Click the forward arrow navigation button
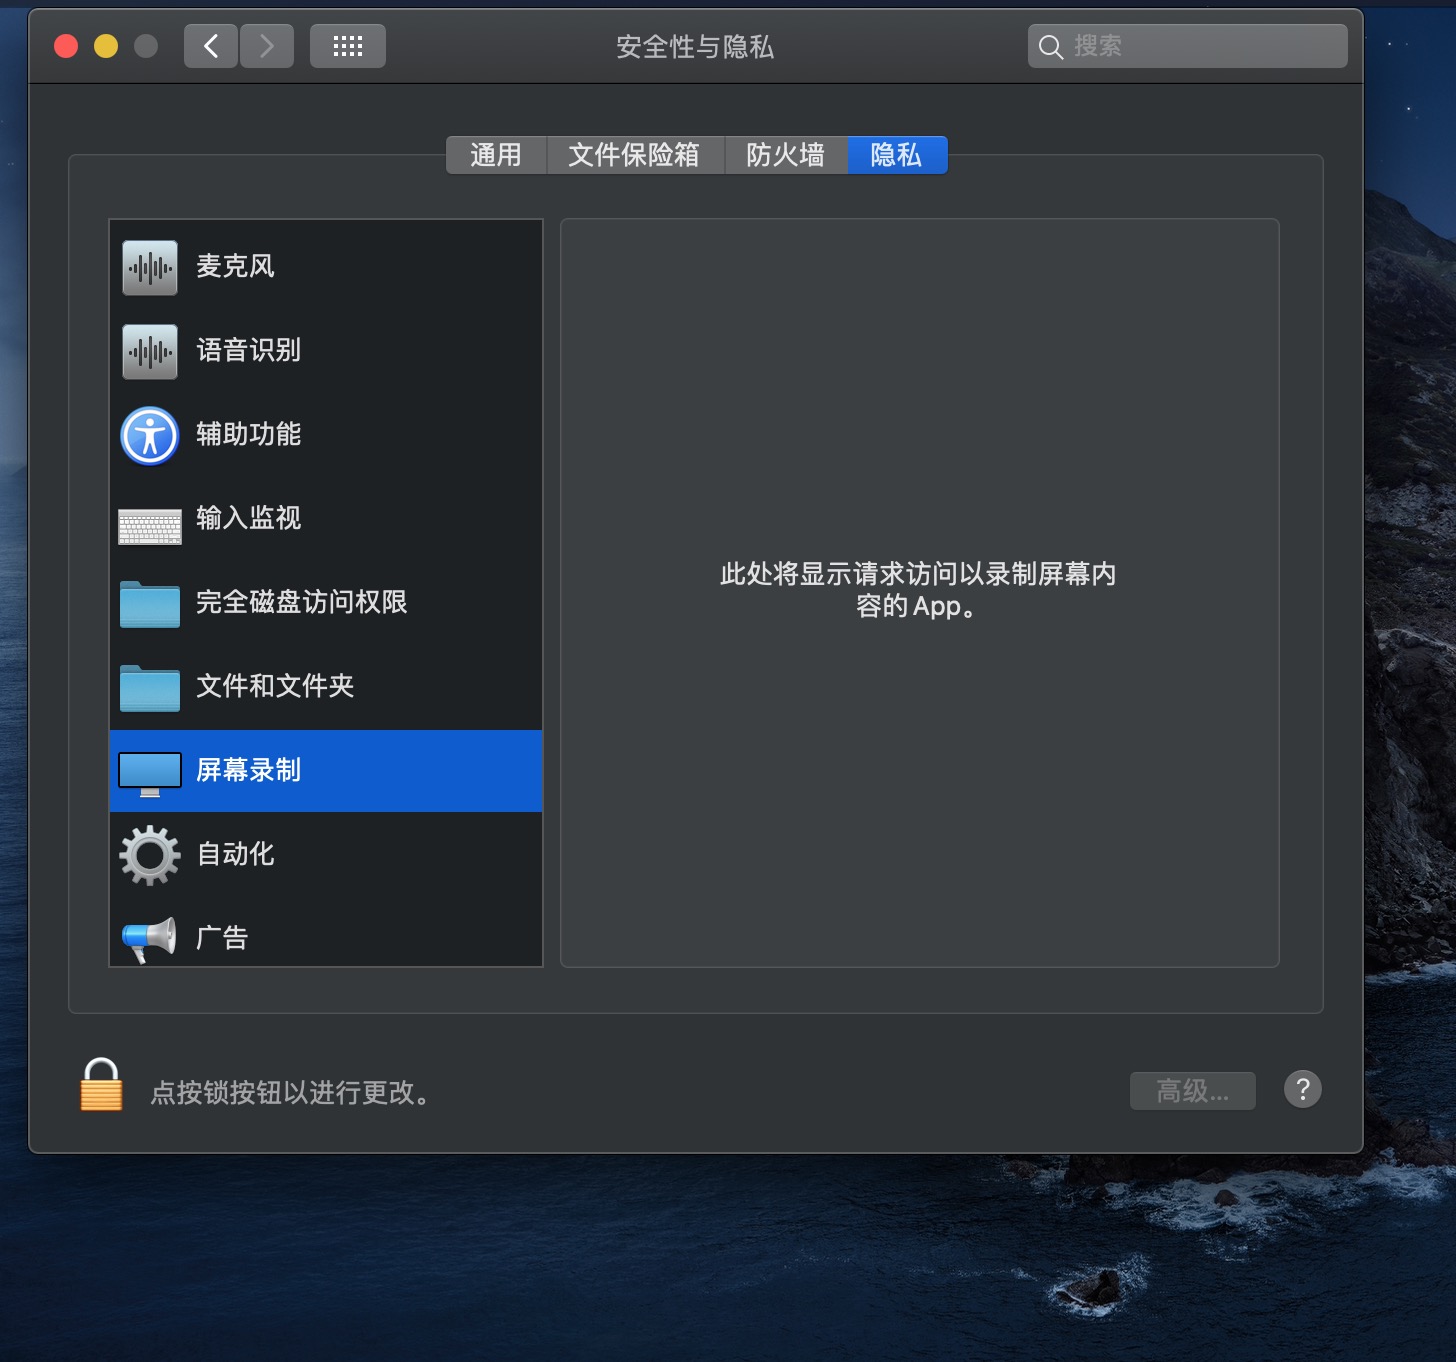 click(x=267, y=46)
